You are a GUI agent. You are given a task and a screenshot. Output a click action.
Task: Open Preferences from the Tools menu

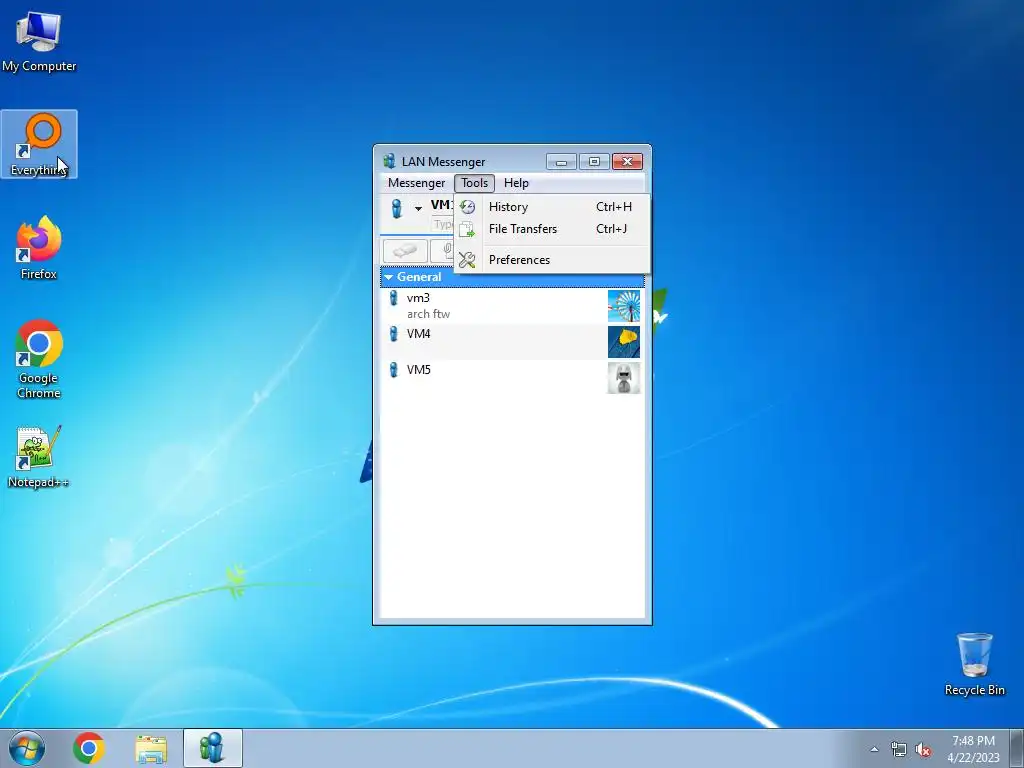[x=551, y=260]
